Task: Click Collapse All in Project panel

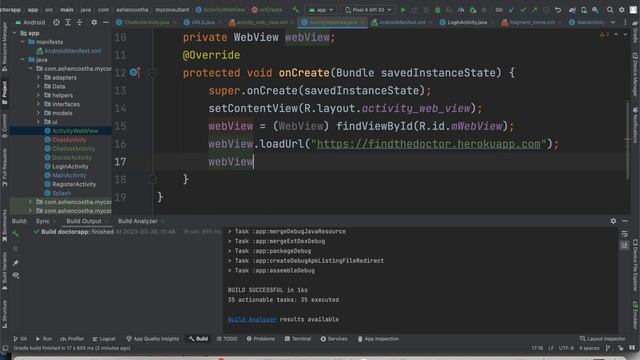Action: (x=80, y=22)
